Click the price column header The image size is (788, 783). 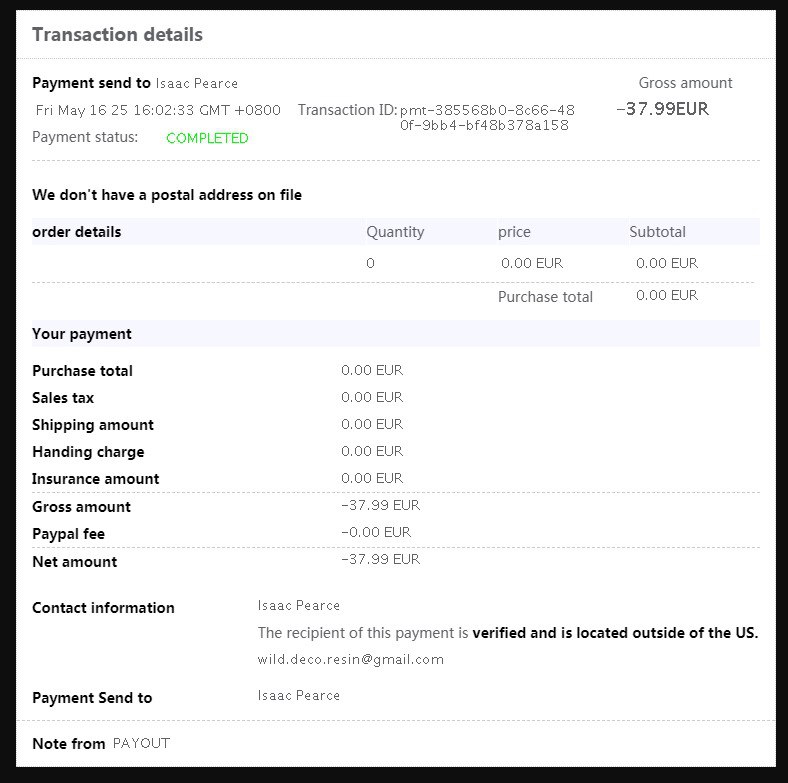514,232
